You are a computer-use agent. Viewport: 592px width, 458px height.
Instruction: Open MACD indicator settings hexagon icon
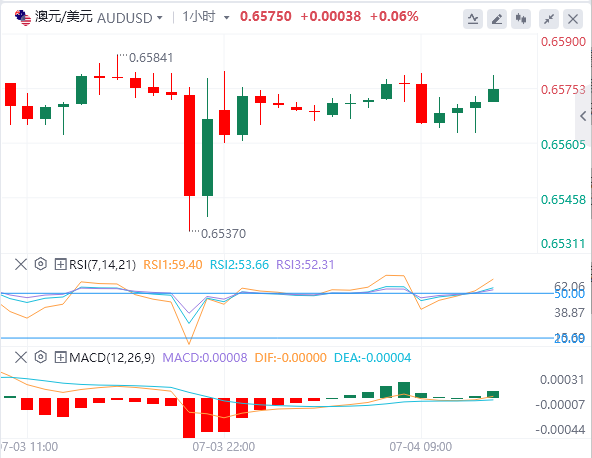click(x=40, y=357)
